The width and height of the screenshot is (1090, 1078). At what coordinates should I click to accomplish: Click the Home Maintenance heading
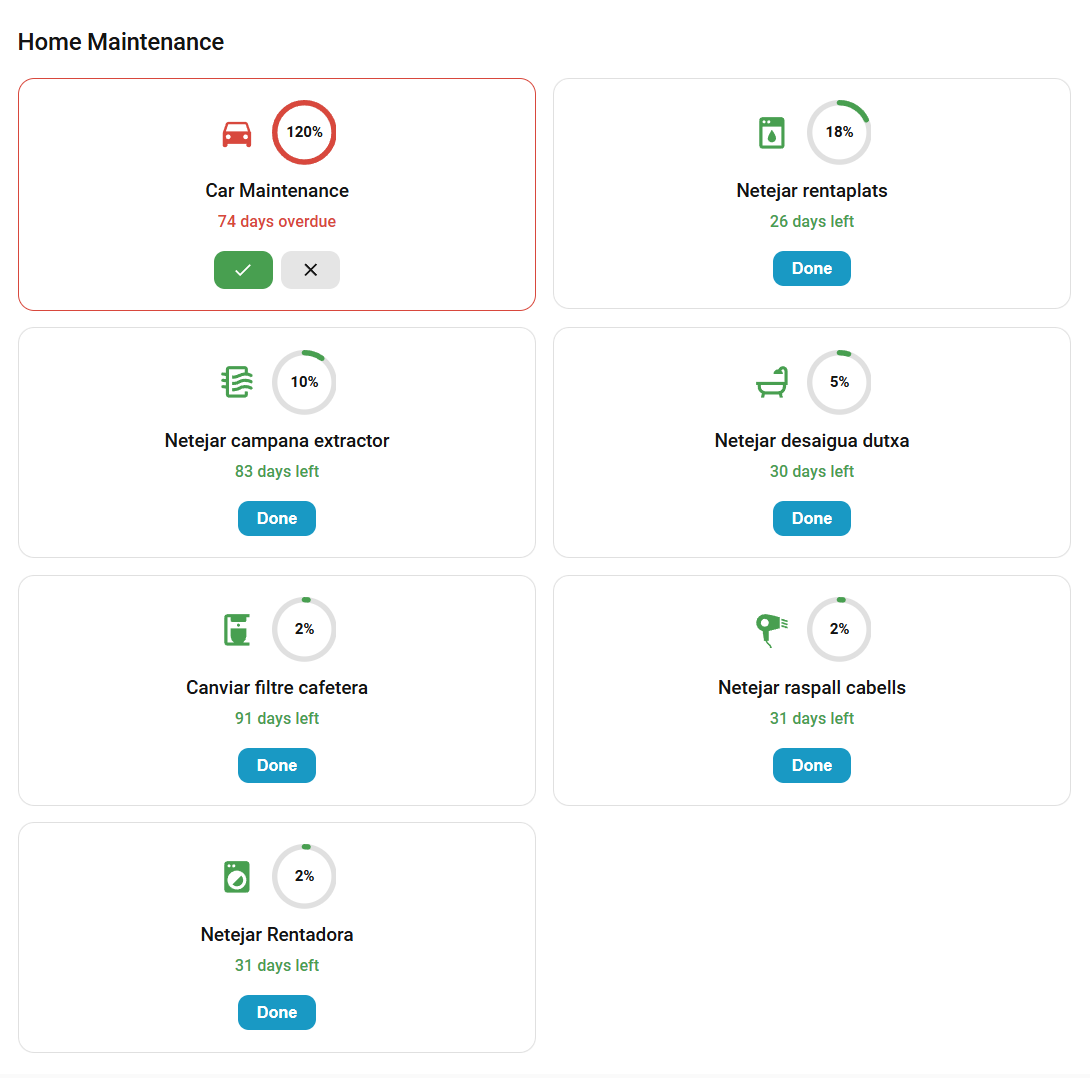coord(121,42)
